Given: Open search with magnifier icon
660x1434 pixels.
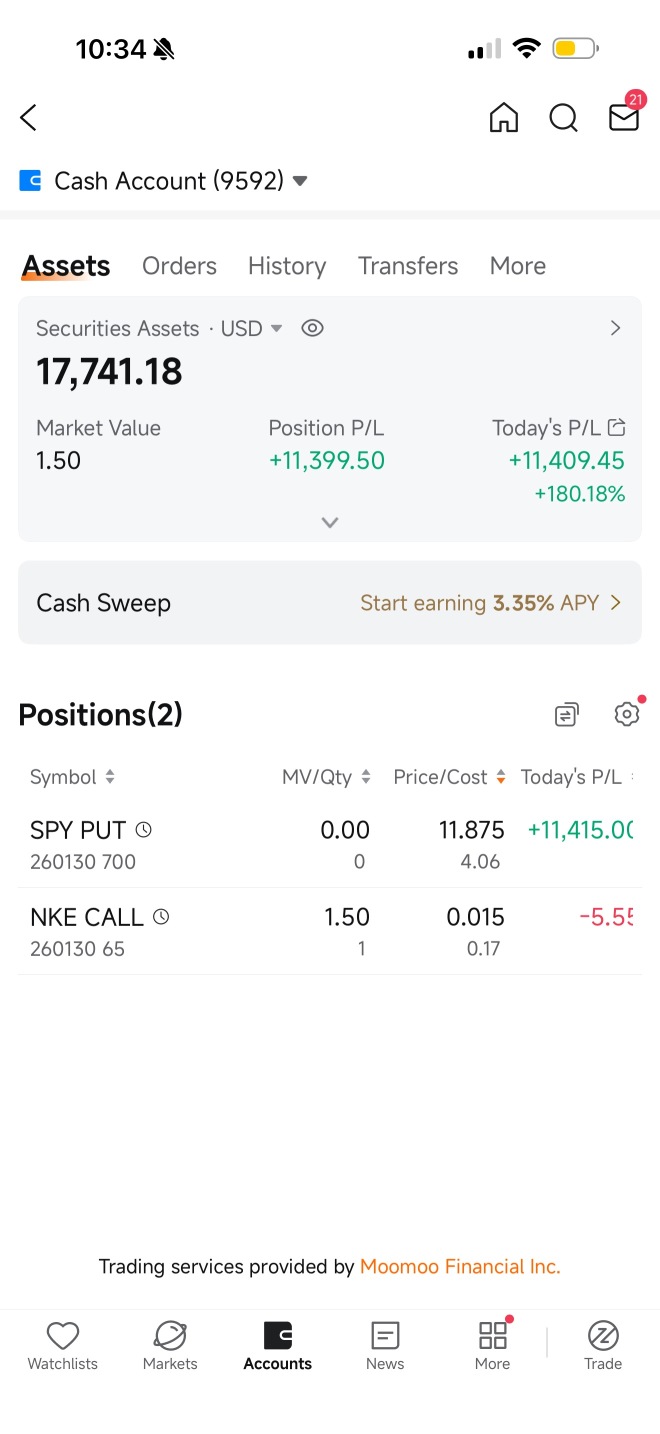Looking at the screenshot, I should point(564,118).
